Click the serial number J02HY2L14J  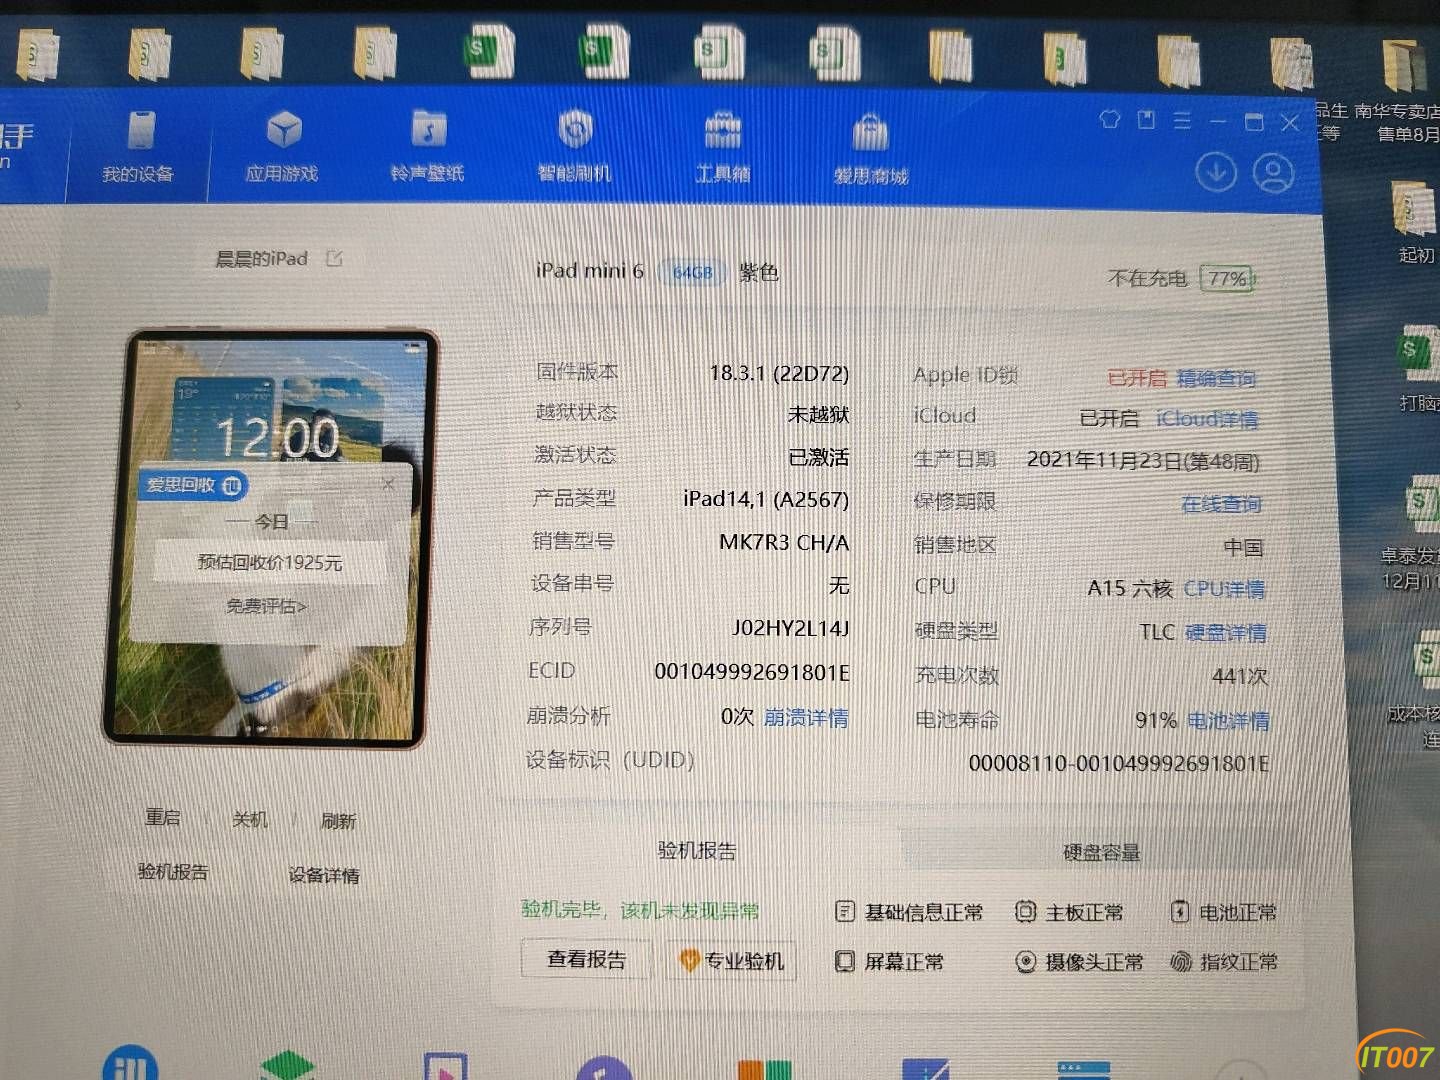coord(790,628)
